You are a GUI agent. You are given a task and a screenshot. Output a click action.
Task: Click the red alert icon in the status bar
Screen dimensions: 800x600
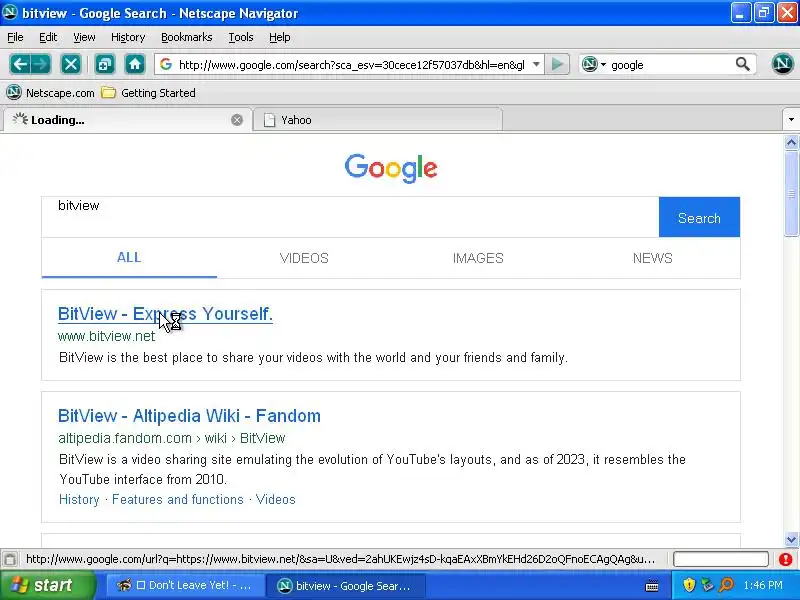785,559
